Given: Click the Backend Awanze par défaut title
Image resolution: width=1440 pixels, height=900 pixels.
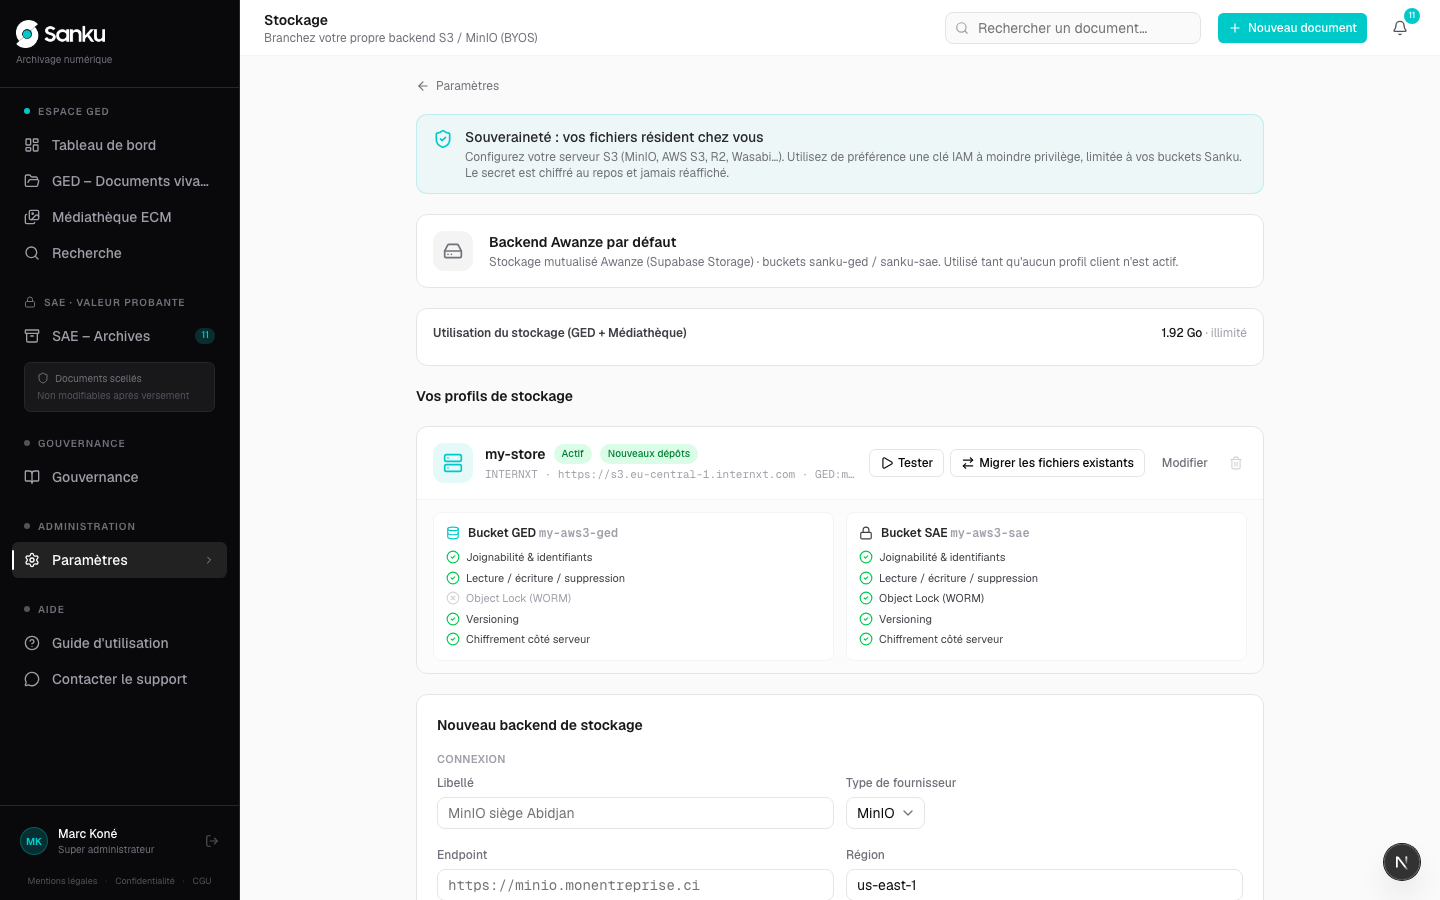Looking at the screenshot, I should tap(582, 242).
